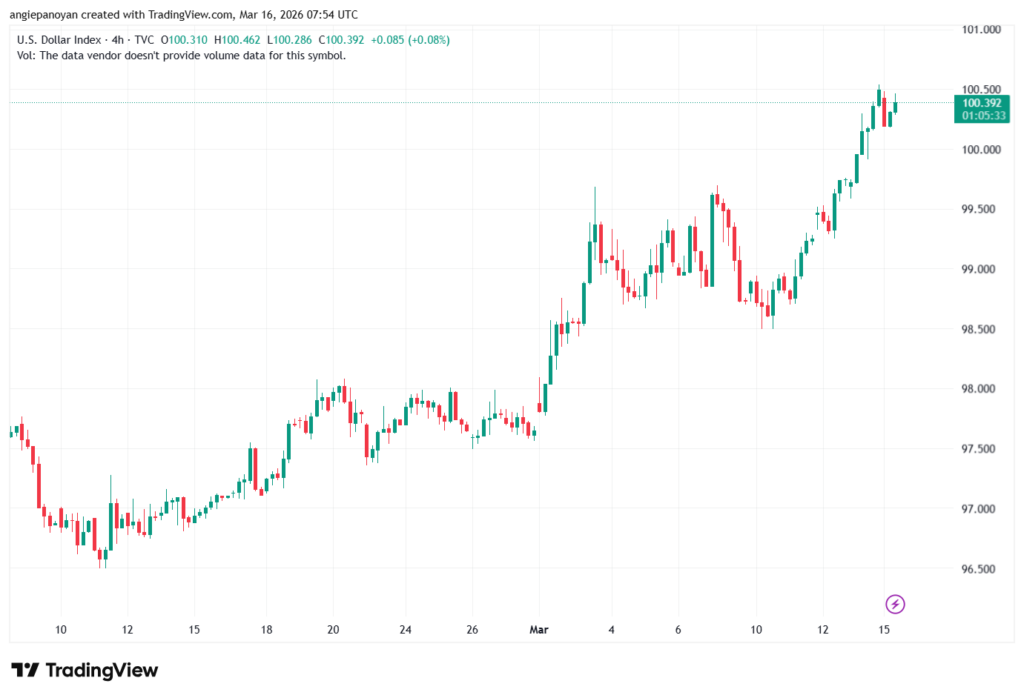This screenshot has width=1024, height=698.
Task: Click the green 100.392 current price tag
Action: coord(981,102)
